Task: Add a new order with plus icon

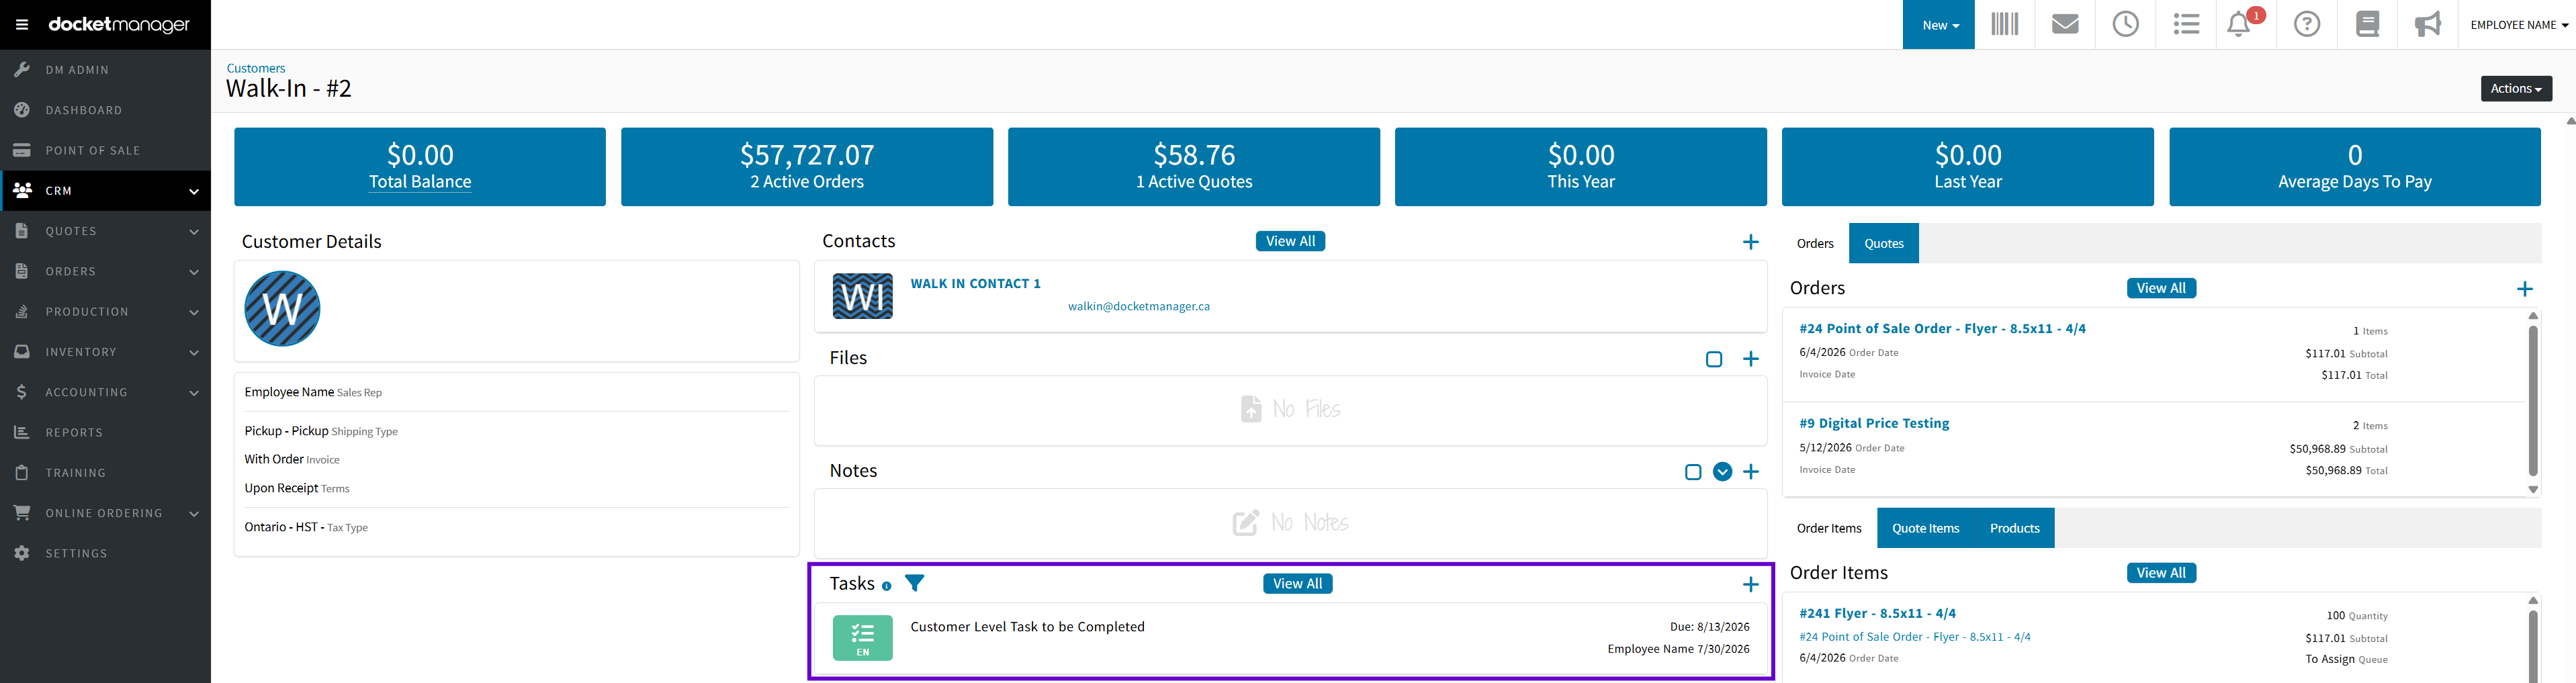Action: (x=2524, y=289)
